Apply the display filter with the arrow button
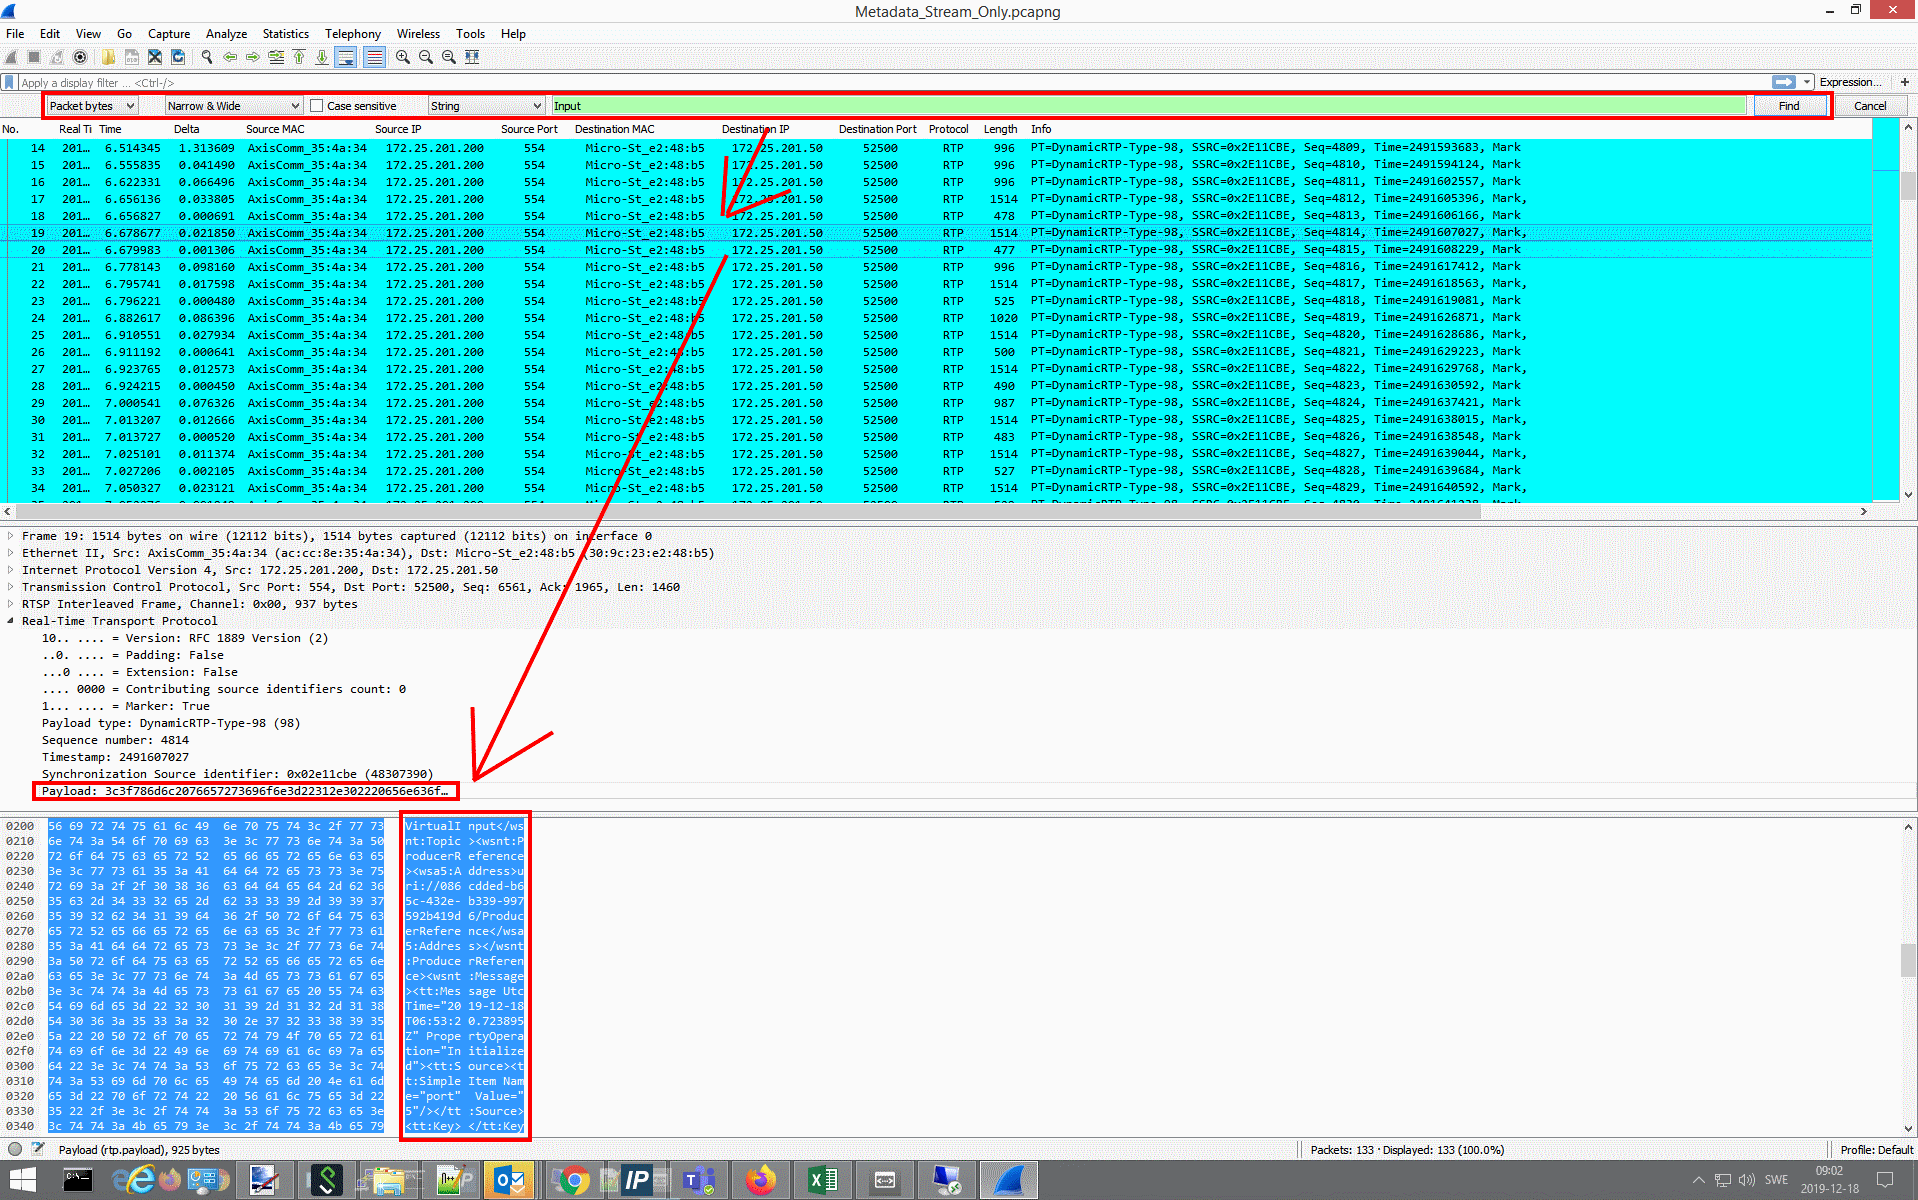The image size is (1918, 1200). [1783, 82]
